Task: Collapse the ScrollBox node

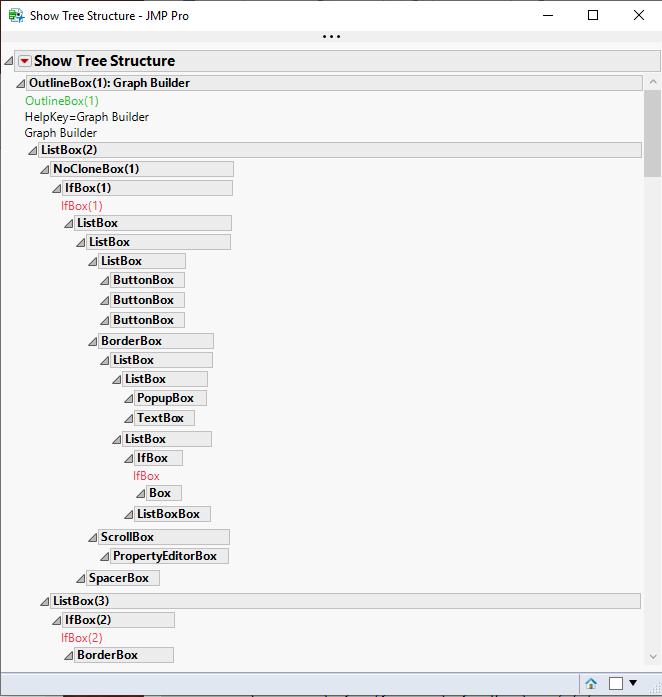Action: [92, 537]
